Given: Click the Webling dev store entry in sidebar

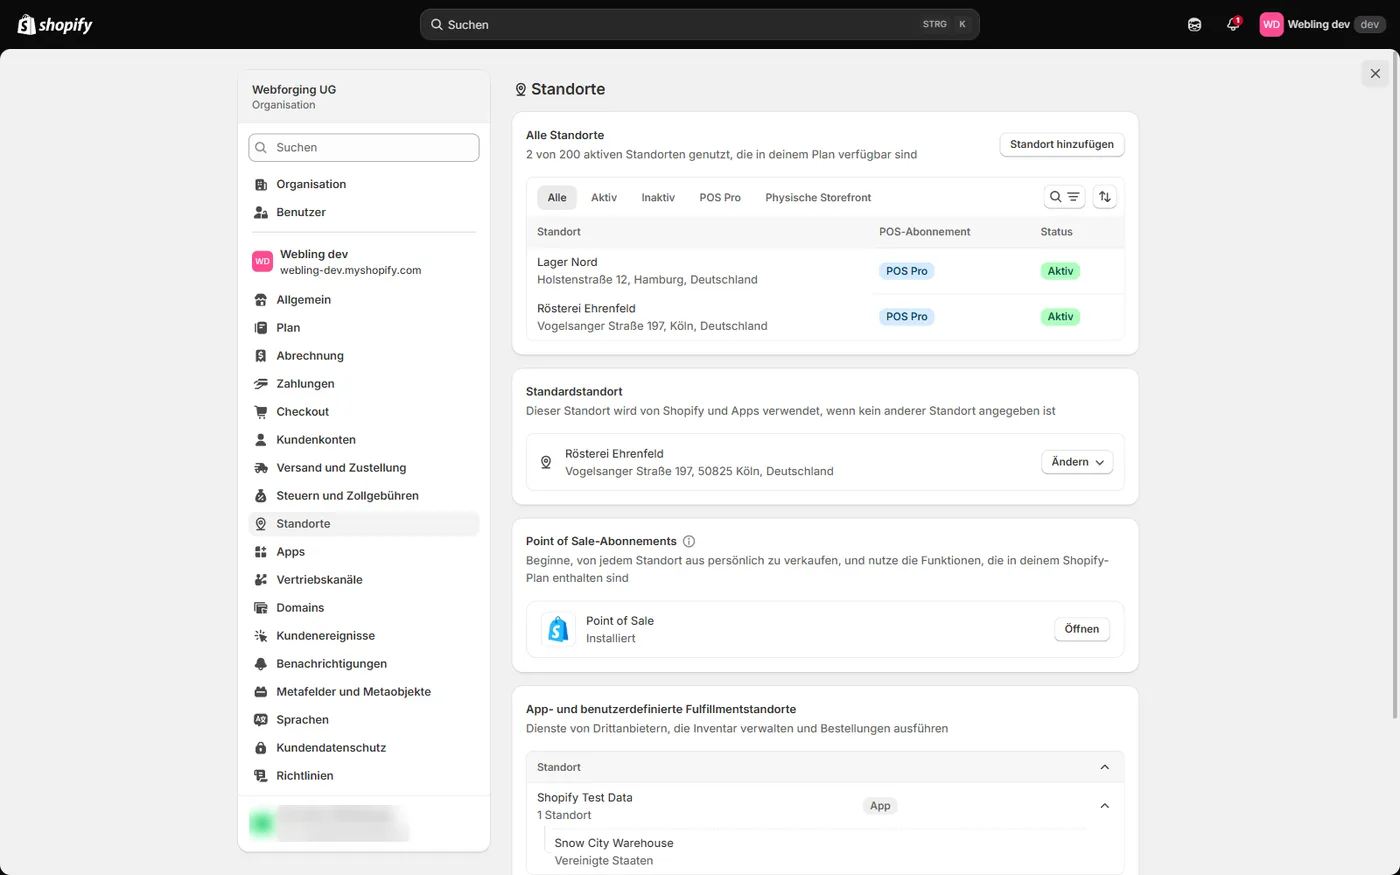Looking at the screenshot, I should click(364, 262).
